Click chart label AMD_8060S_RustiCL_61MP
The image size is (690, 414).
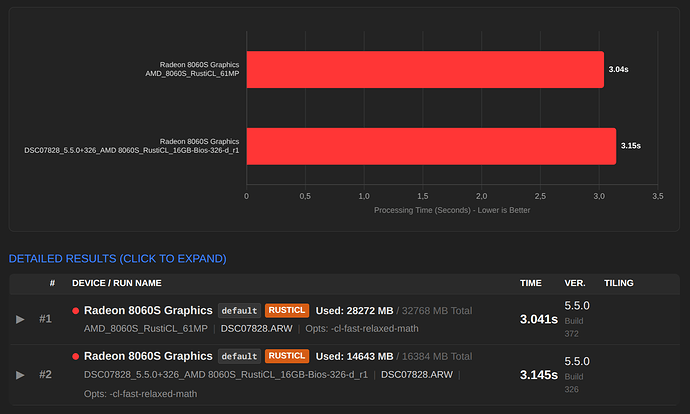(192, 74)
